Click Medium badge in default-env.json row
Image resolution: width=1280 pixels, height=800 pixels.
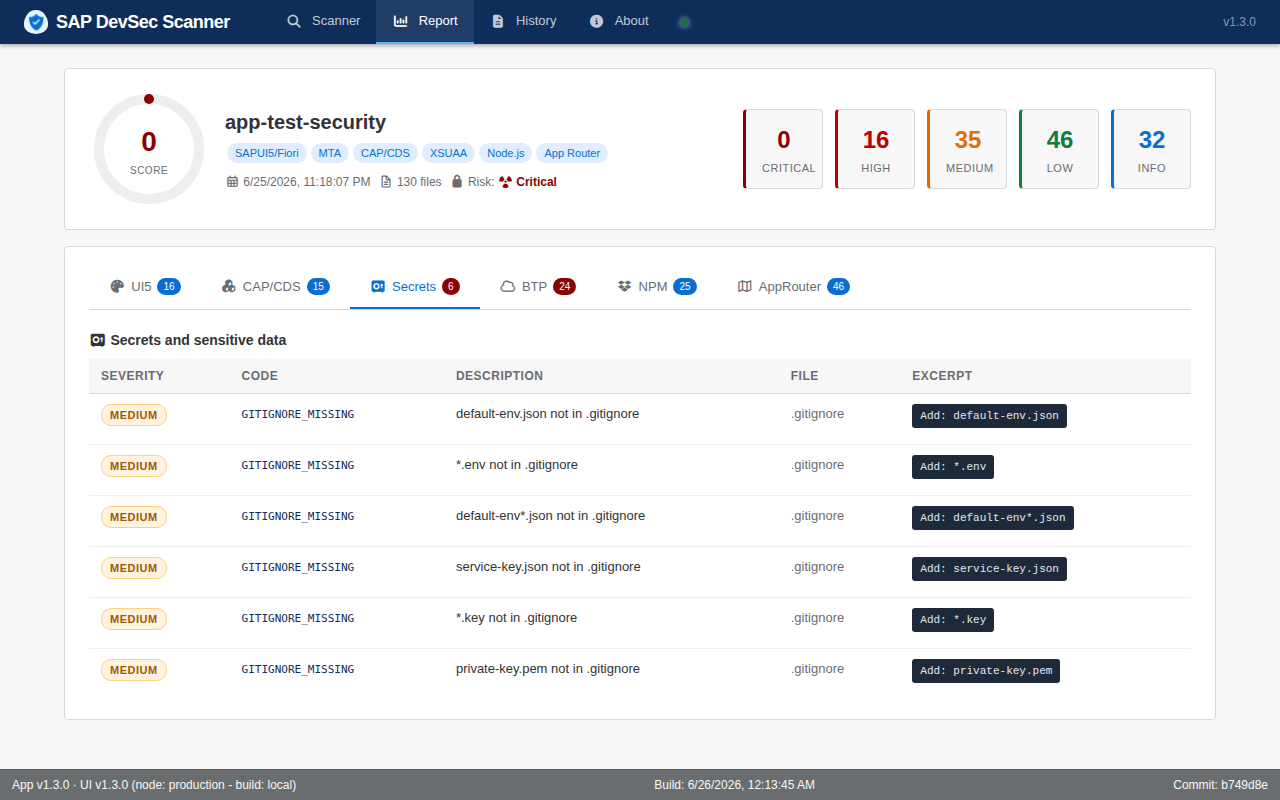coord(134,415)
